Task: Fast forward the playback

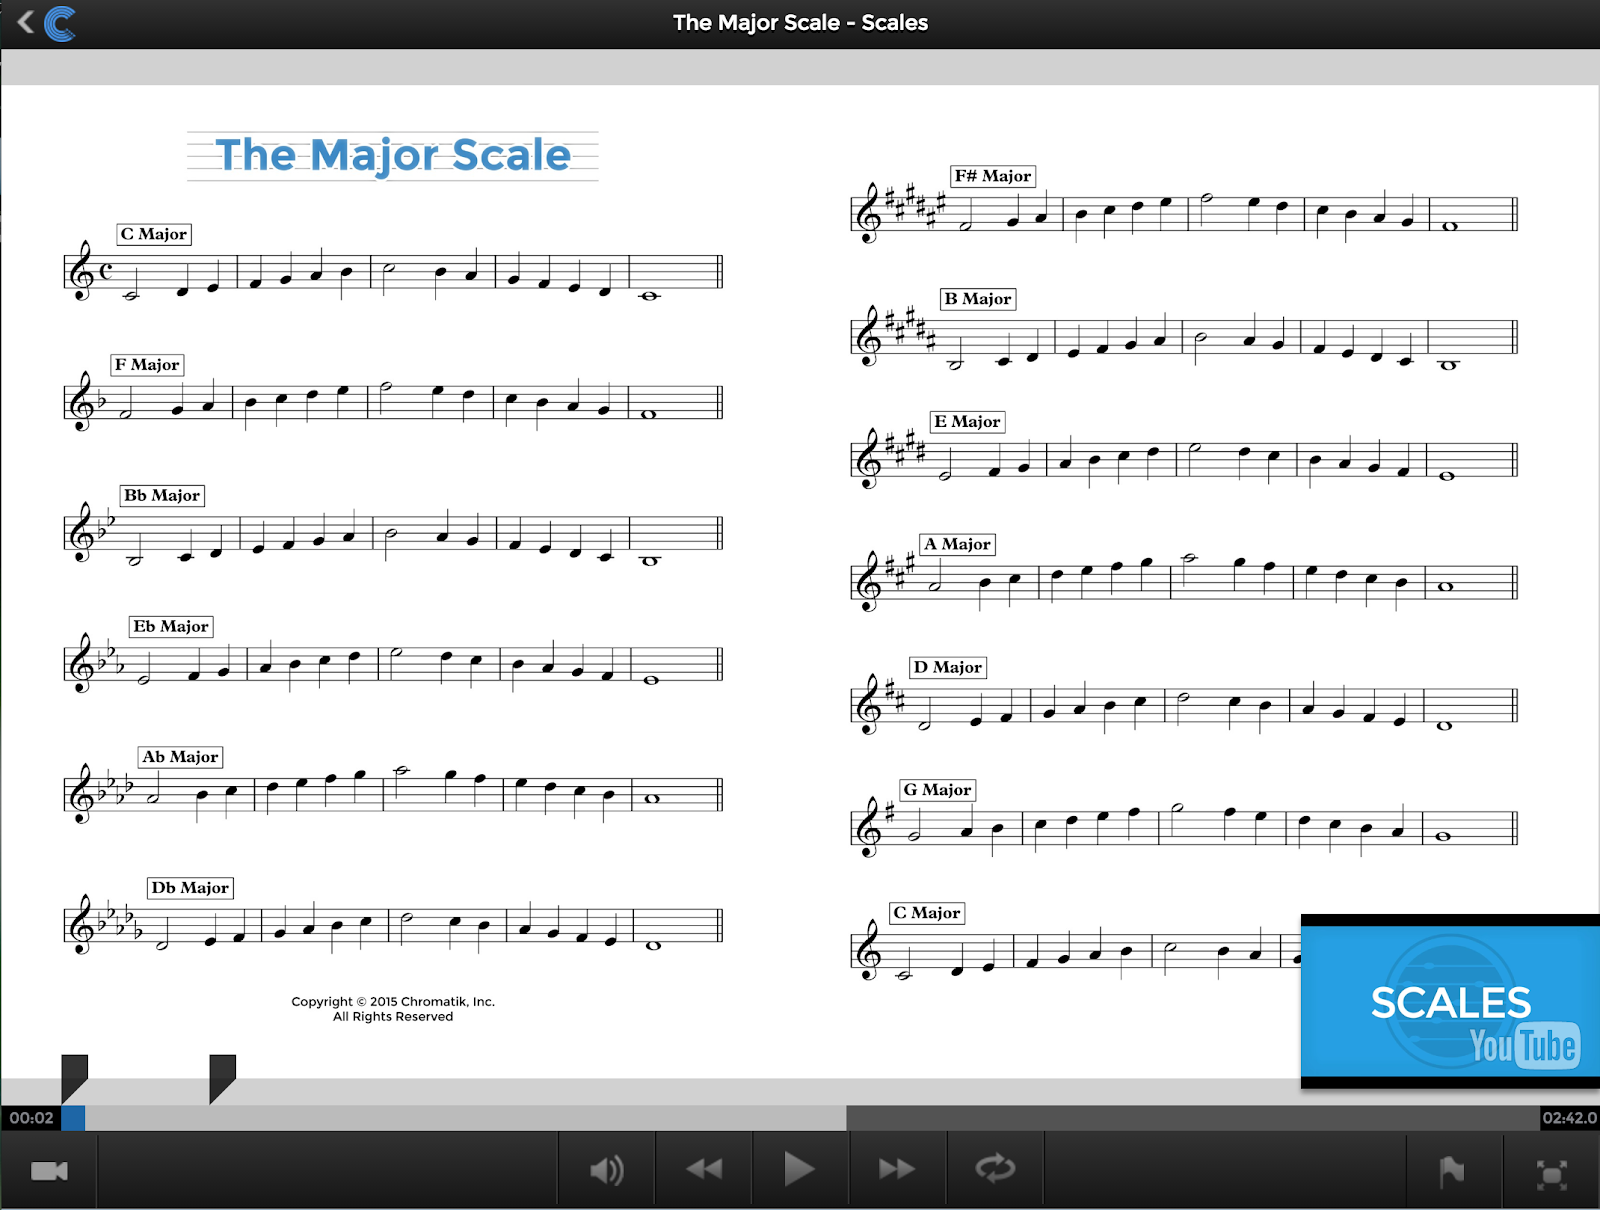Action: [x=897, y=1169]
